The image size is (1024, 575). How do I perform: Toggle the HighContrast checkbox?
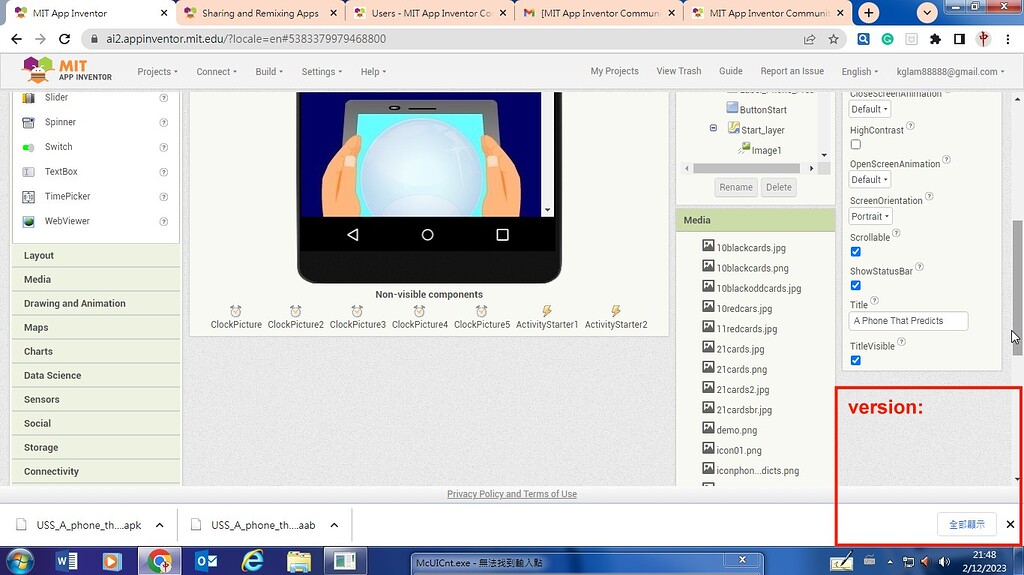click(x=856, y=144)
